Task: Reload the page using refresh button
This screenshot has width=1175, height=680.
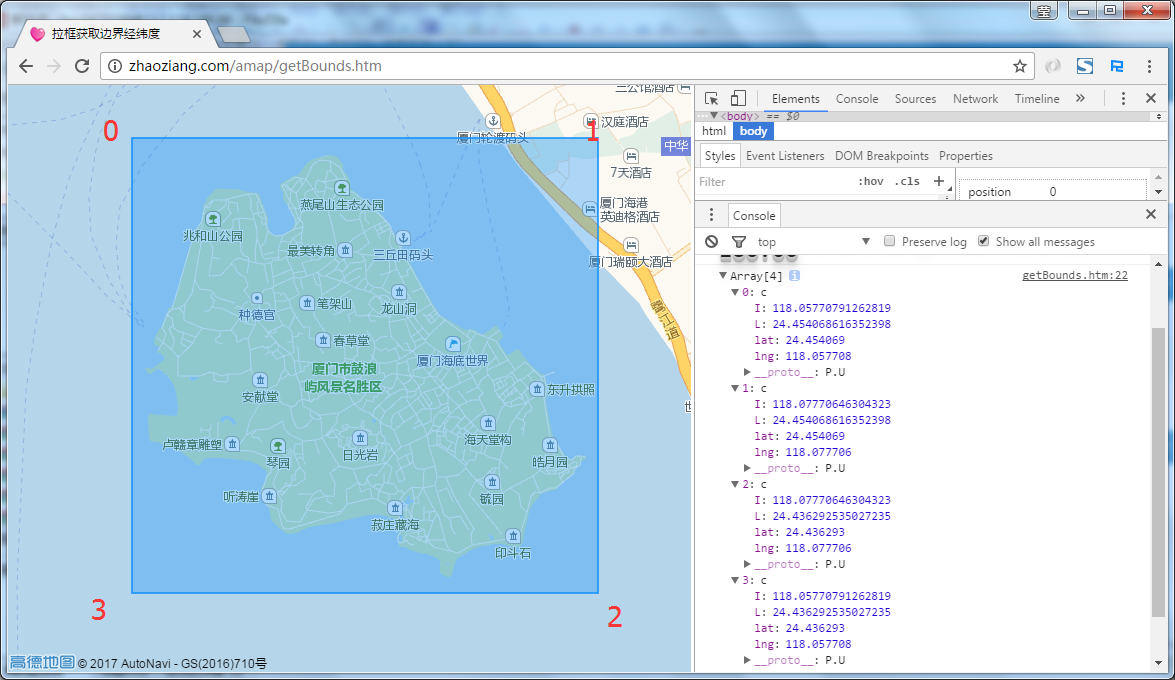Action: [x=82, y=66]
